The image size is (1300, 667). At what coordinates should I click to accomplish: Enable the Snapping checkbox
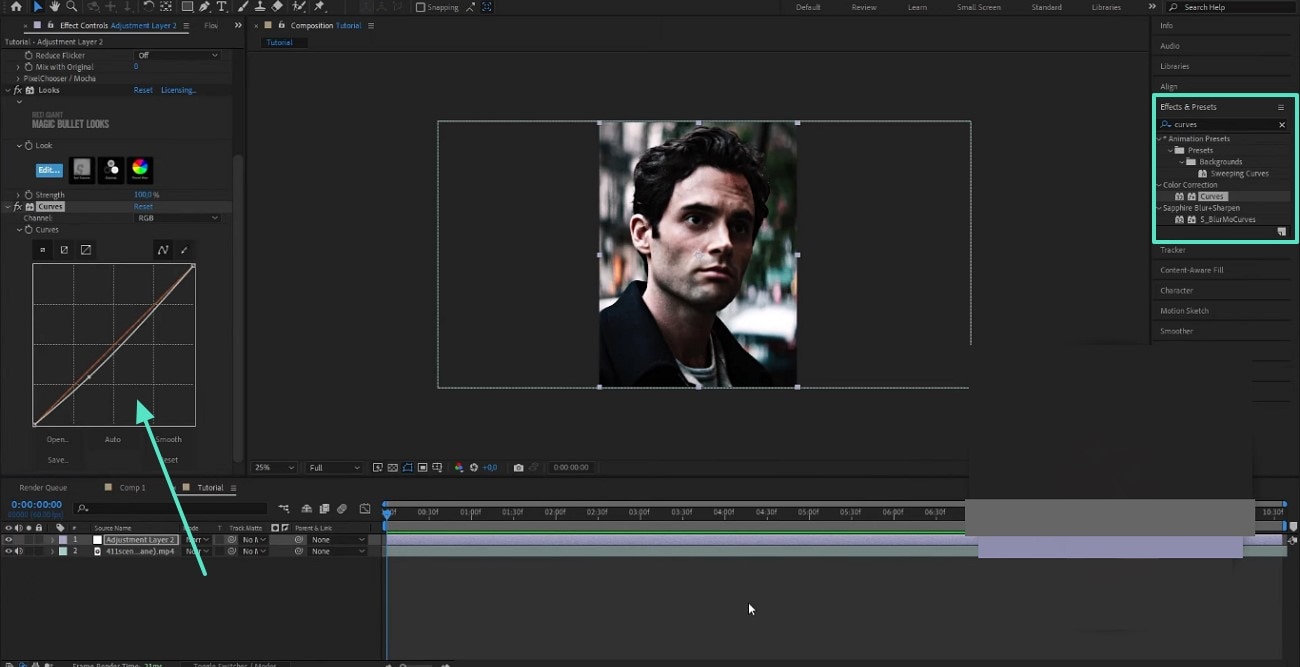coord(420,7)
